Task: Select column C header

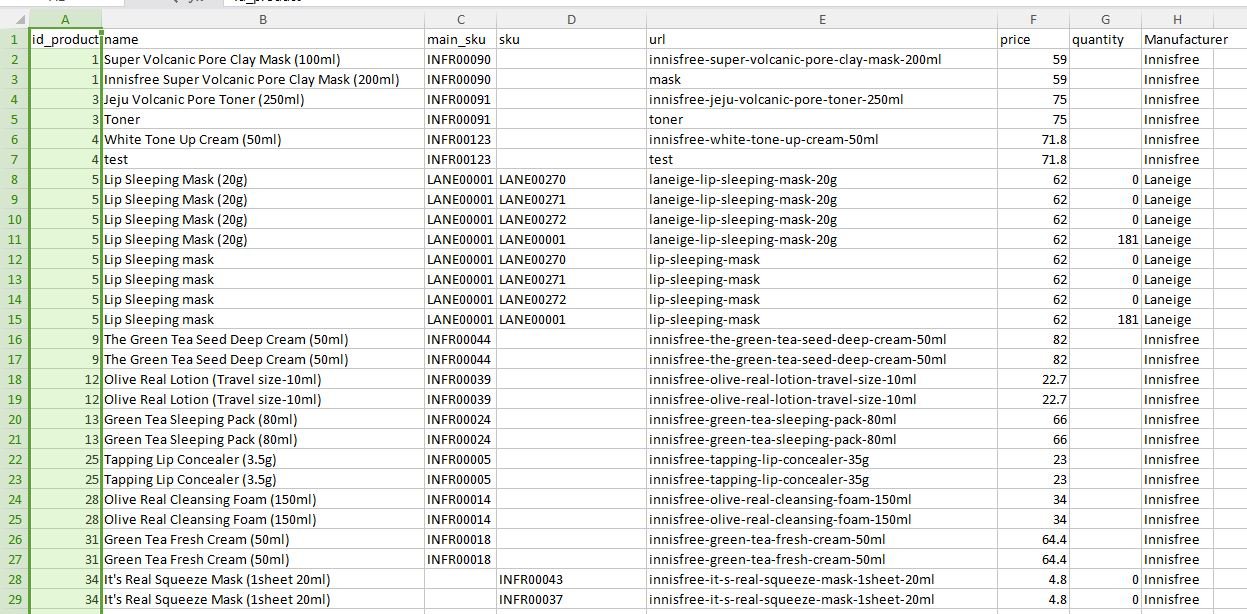Action: tap(461, 19)
